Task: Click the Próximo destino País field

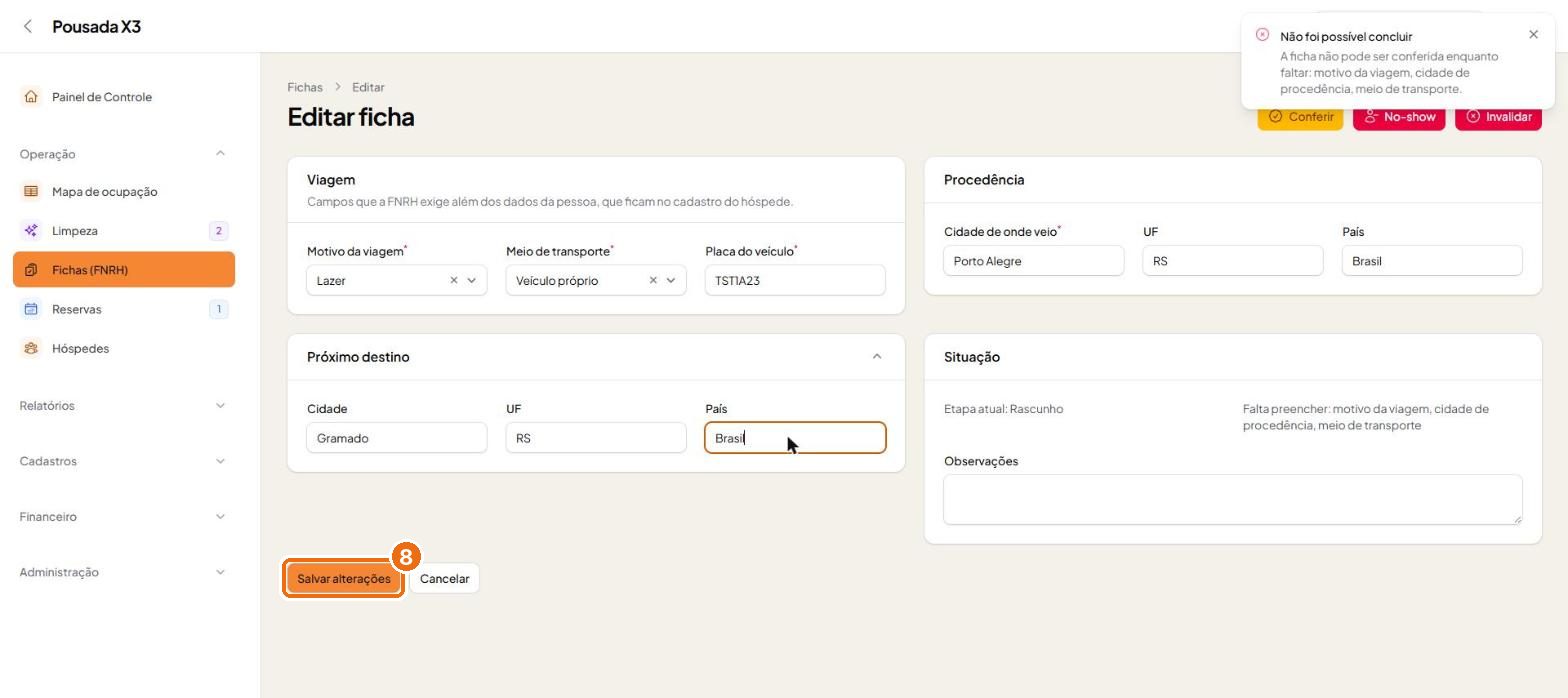Action: click(x=795, y=438)
